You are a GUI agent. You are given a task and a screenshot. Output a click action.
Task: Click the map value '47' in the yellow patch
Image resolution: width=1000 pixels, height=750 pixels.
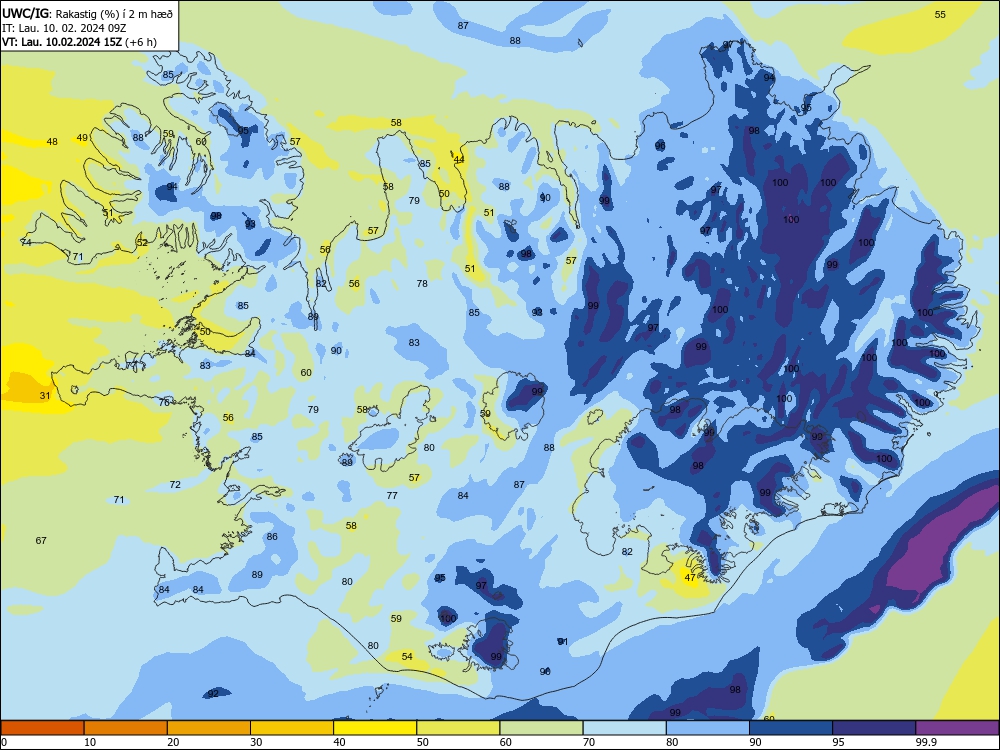coord(690,577)
